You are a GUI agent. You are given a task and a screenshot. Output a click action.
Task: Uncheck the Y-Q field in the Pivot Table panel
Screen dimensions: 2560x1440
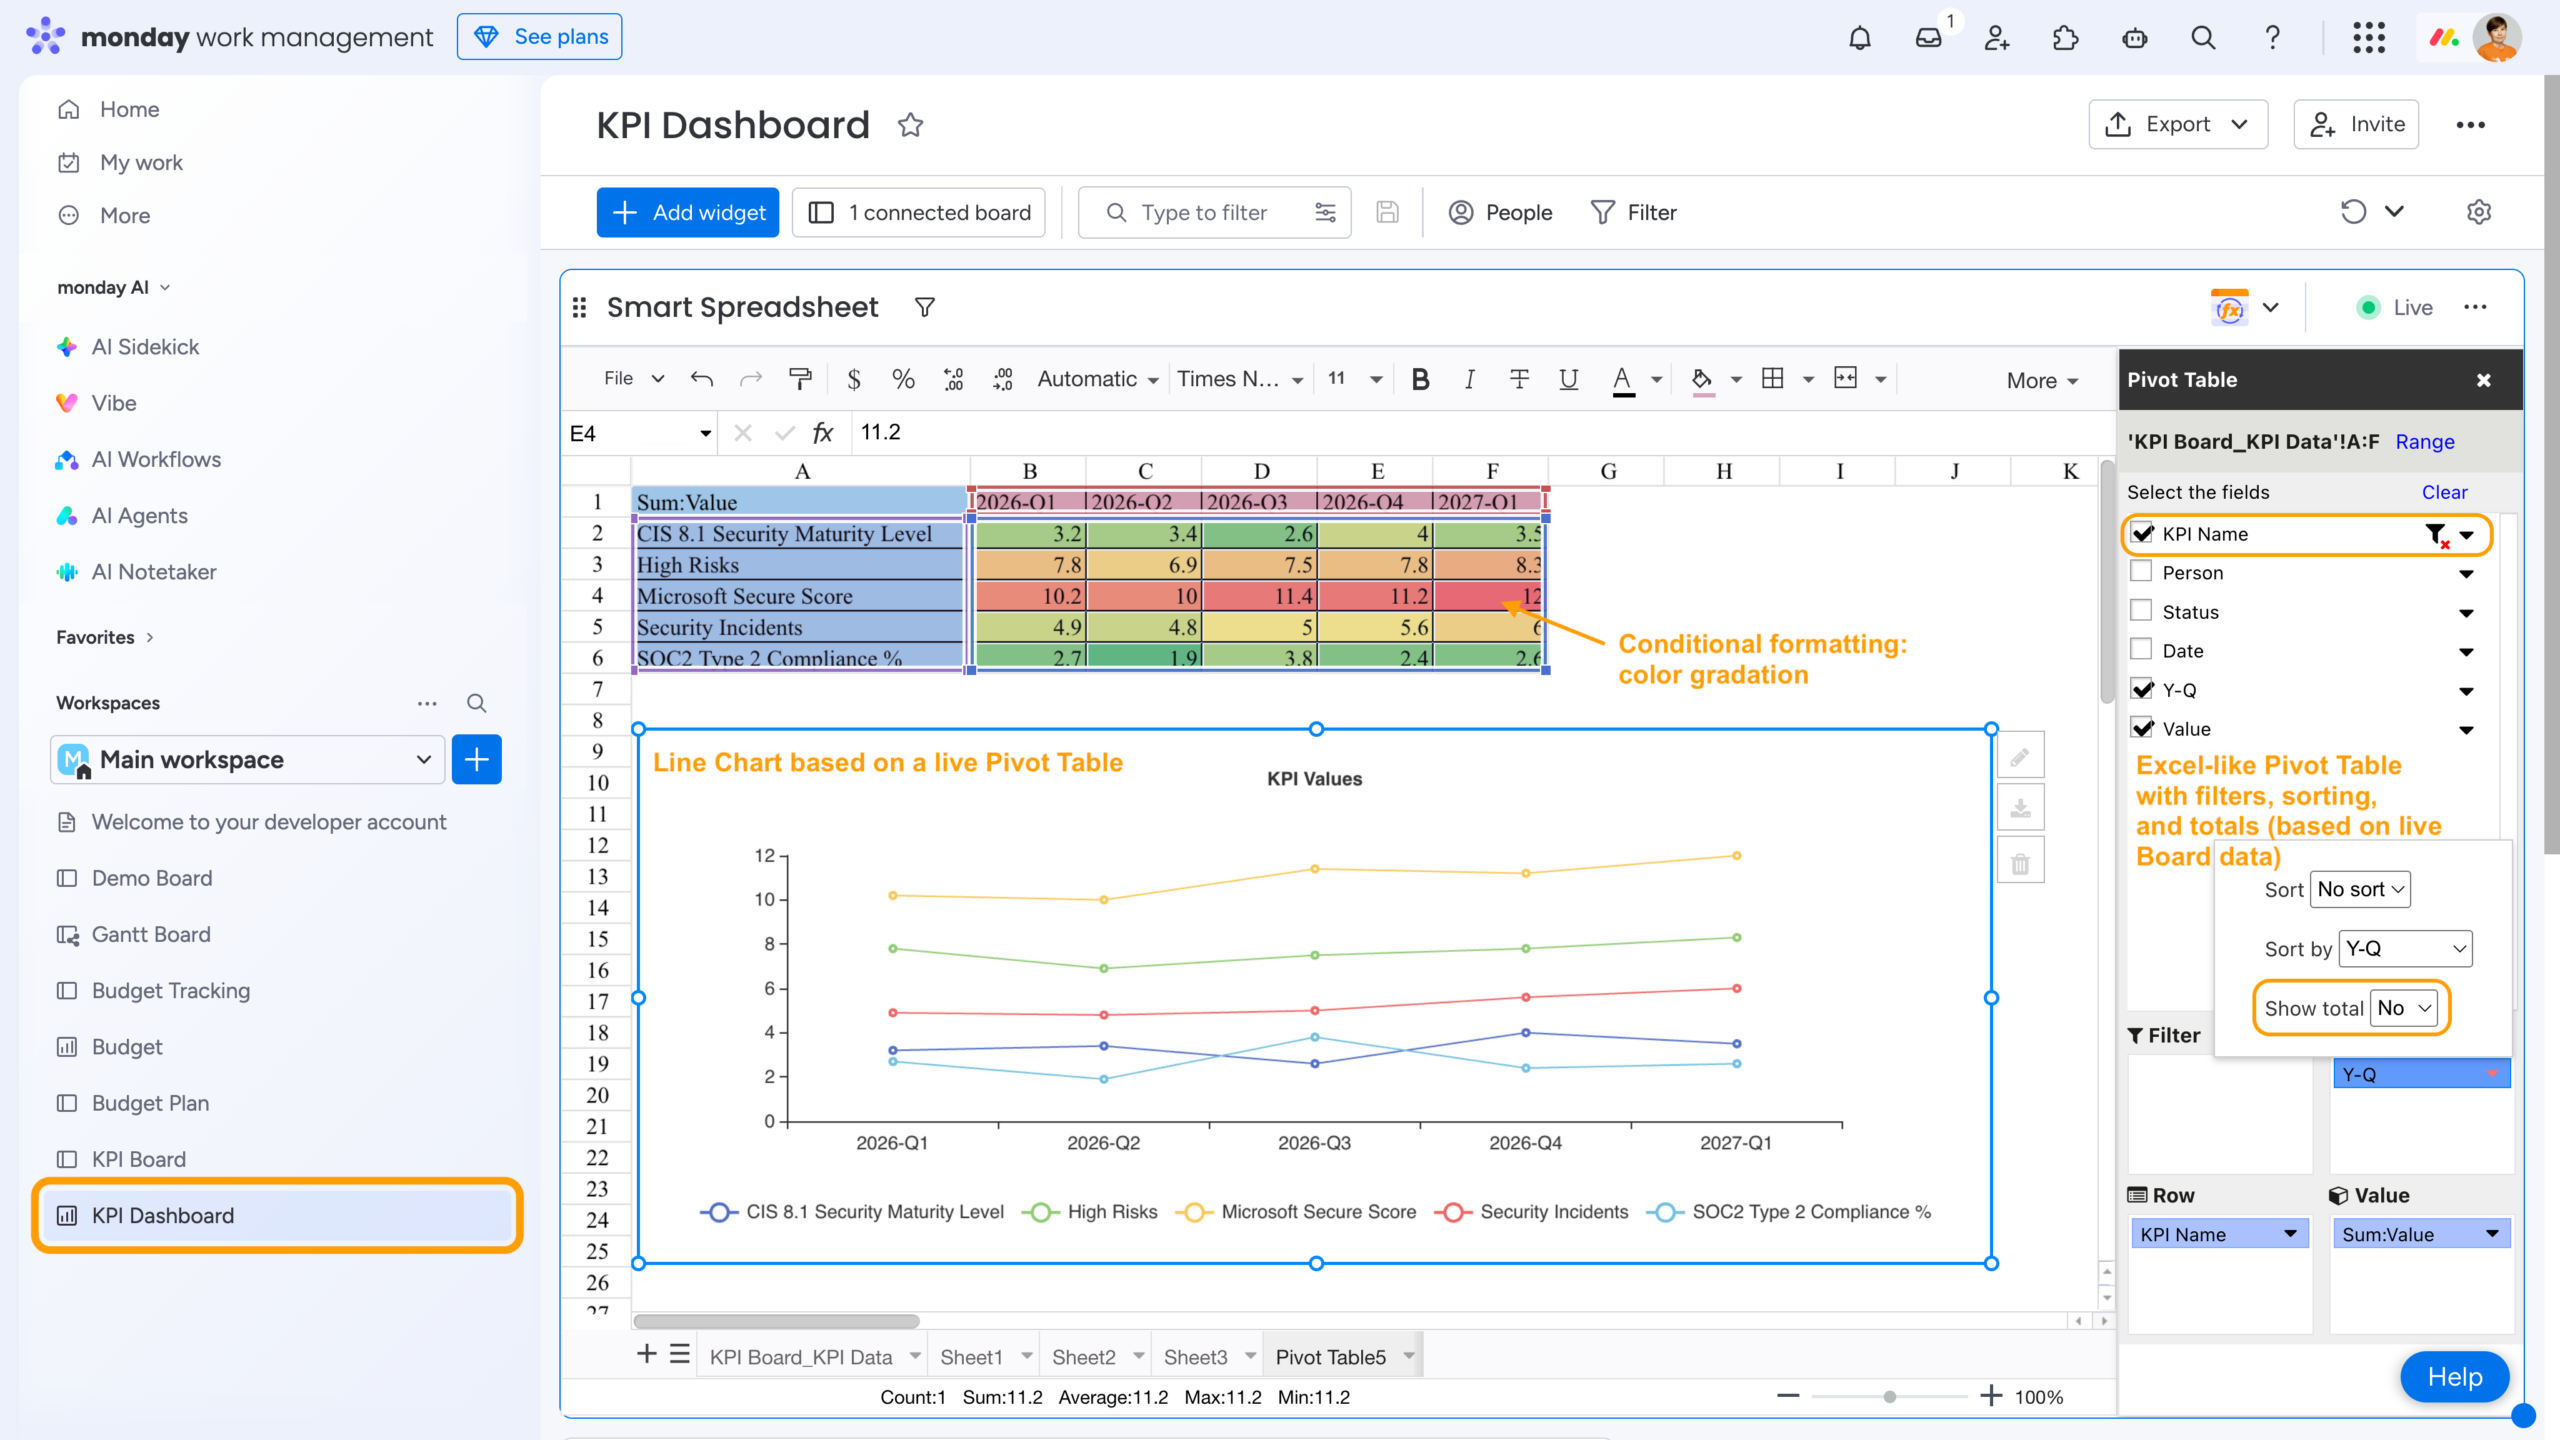coord(2142,689)
